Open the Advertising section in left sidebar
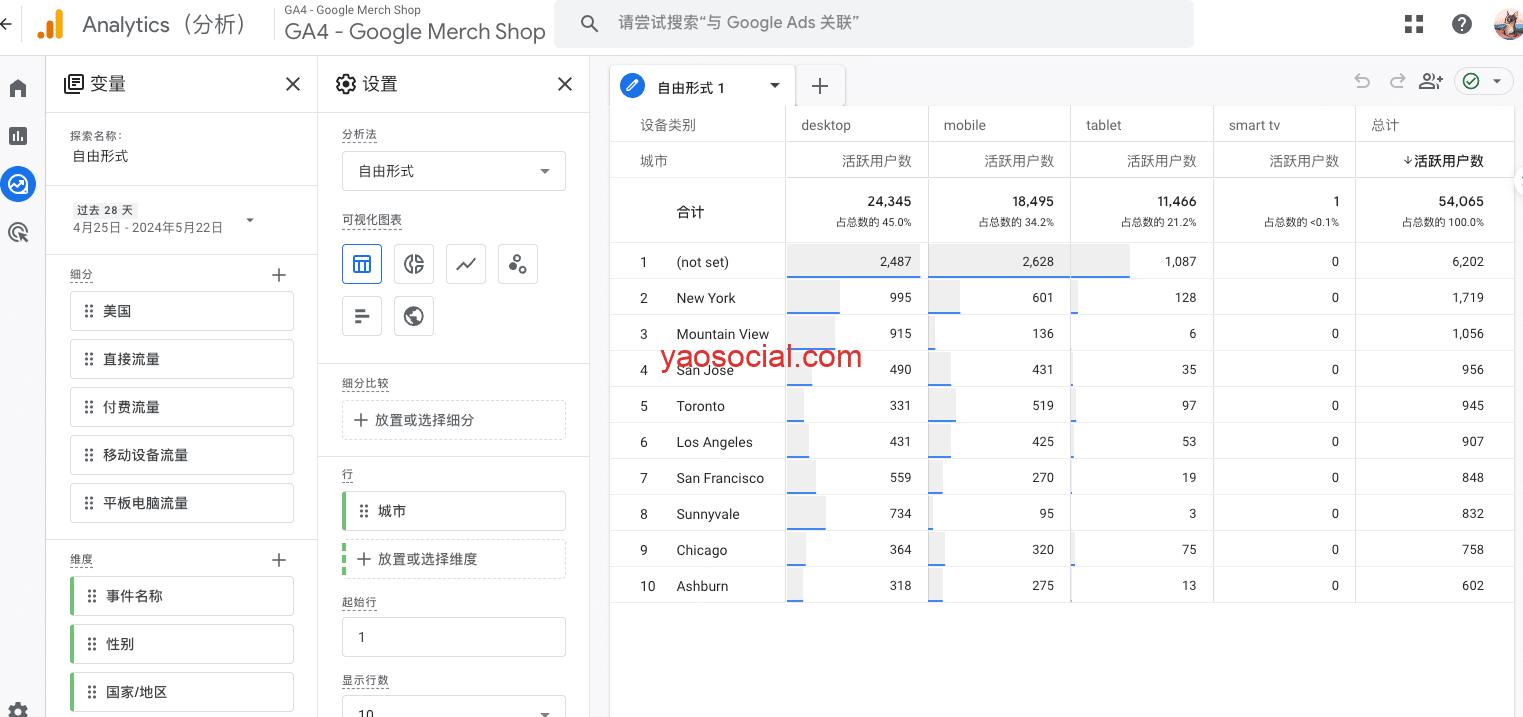The height and width of the screenshot is (717, 1523). (18, 232)
